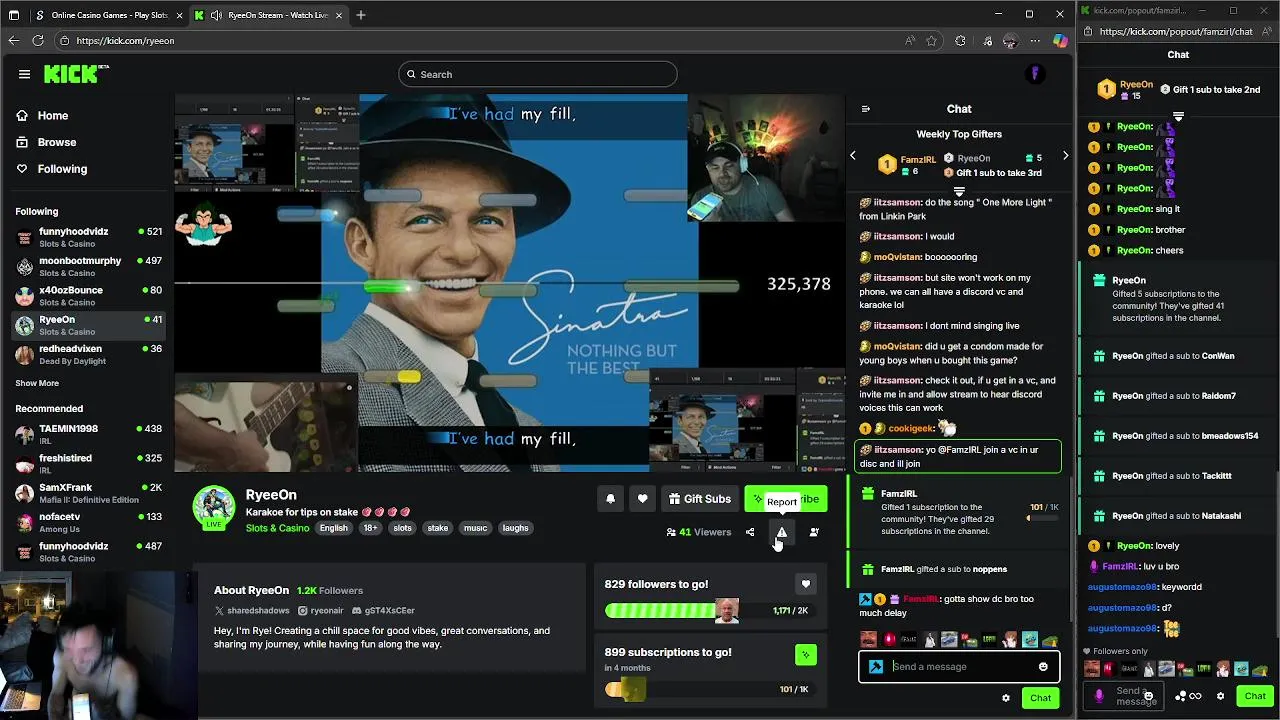Toggle the notification bell for RyeeOn

tap(610, 499)
